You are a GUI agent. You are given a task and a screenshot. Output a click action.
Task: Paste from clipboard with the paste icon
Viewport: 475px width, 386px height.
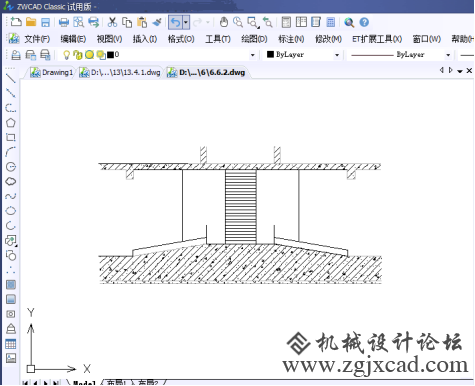click(142, 22)
